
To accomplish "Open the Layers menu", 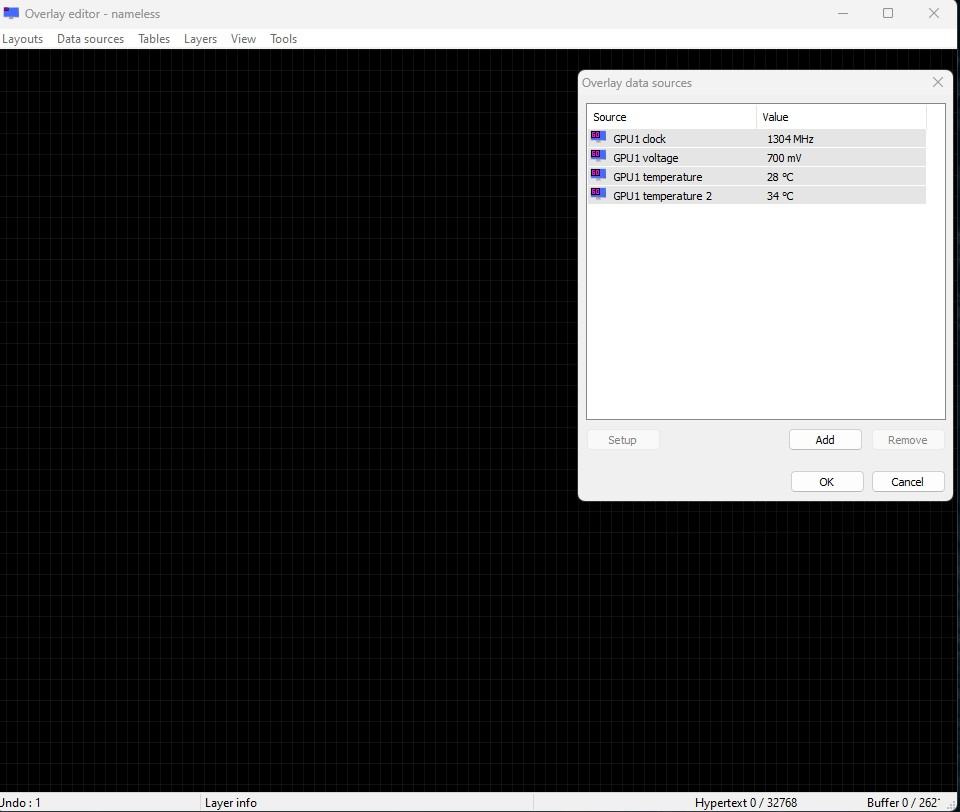I will (x=200, y=39).
